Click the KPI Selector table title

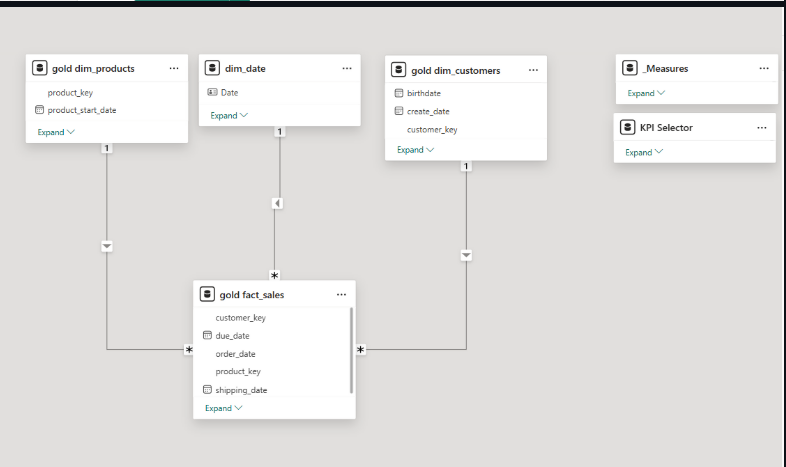[666, 128]
